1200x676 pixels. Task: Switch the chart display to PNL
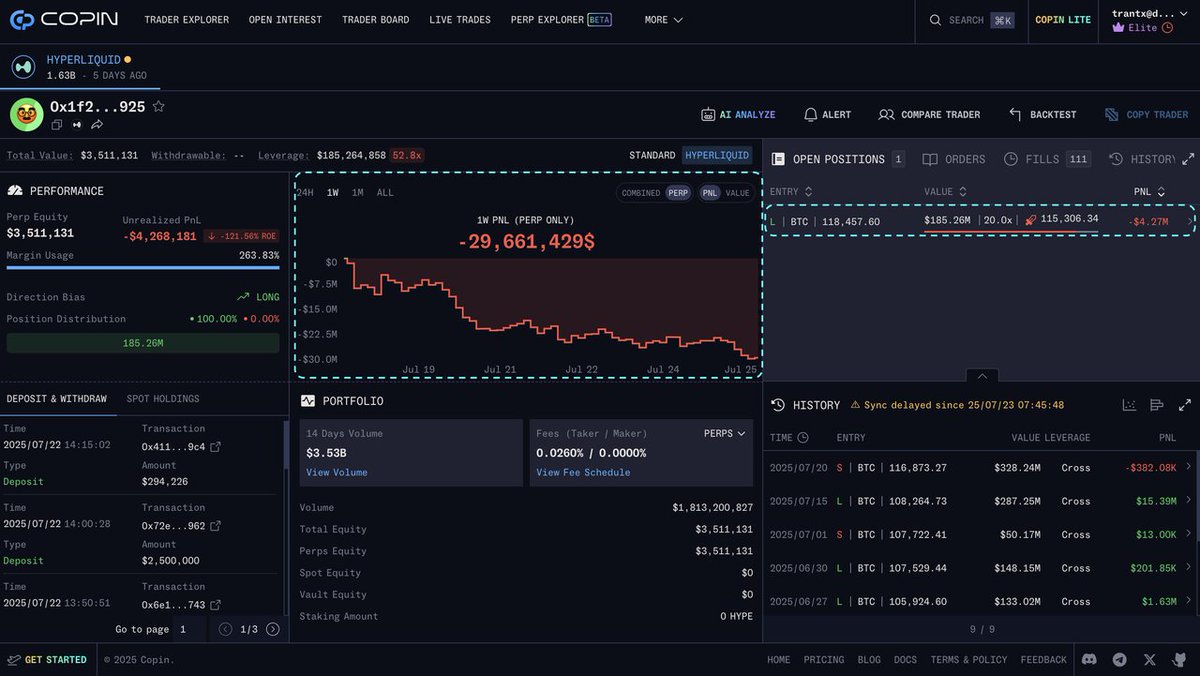(x=710, y=193)
